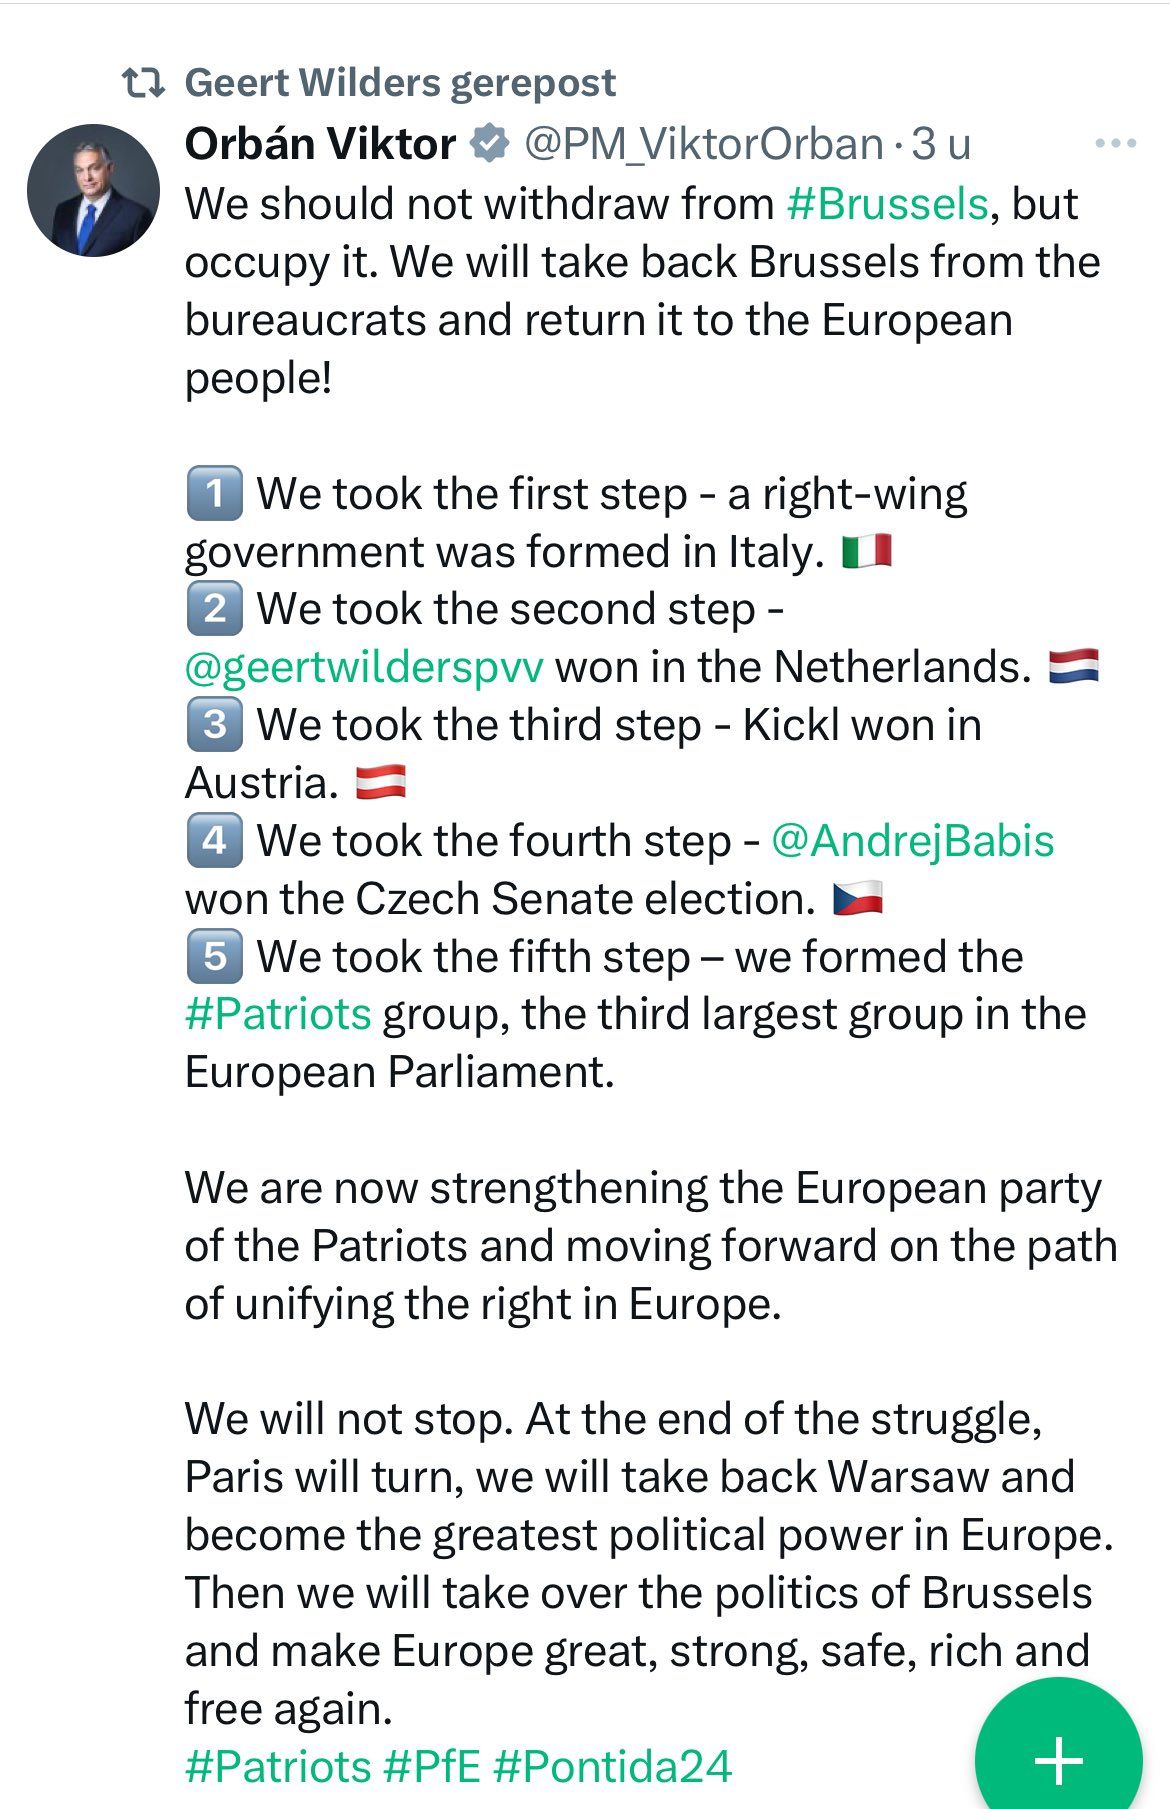
Task: Open Orbán Viktor's profile picture
Action: point(93,190)
